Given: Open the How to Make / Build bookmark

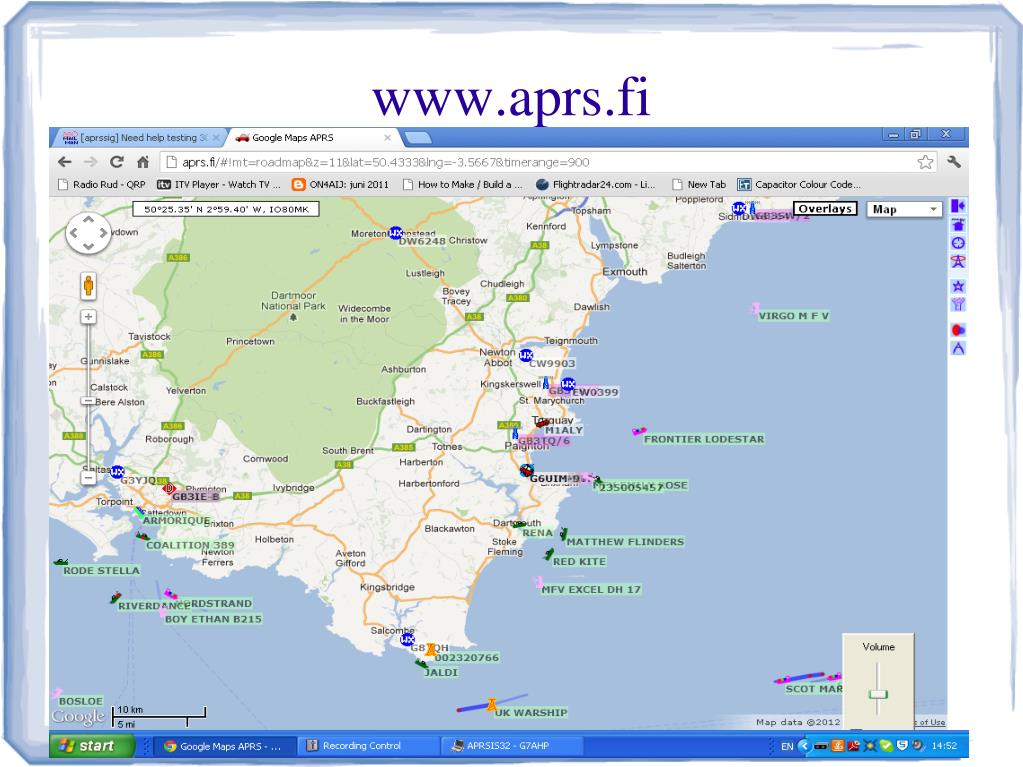Looking at the screenshot, I should 463,185.
